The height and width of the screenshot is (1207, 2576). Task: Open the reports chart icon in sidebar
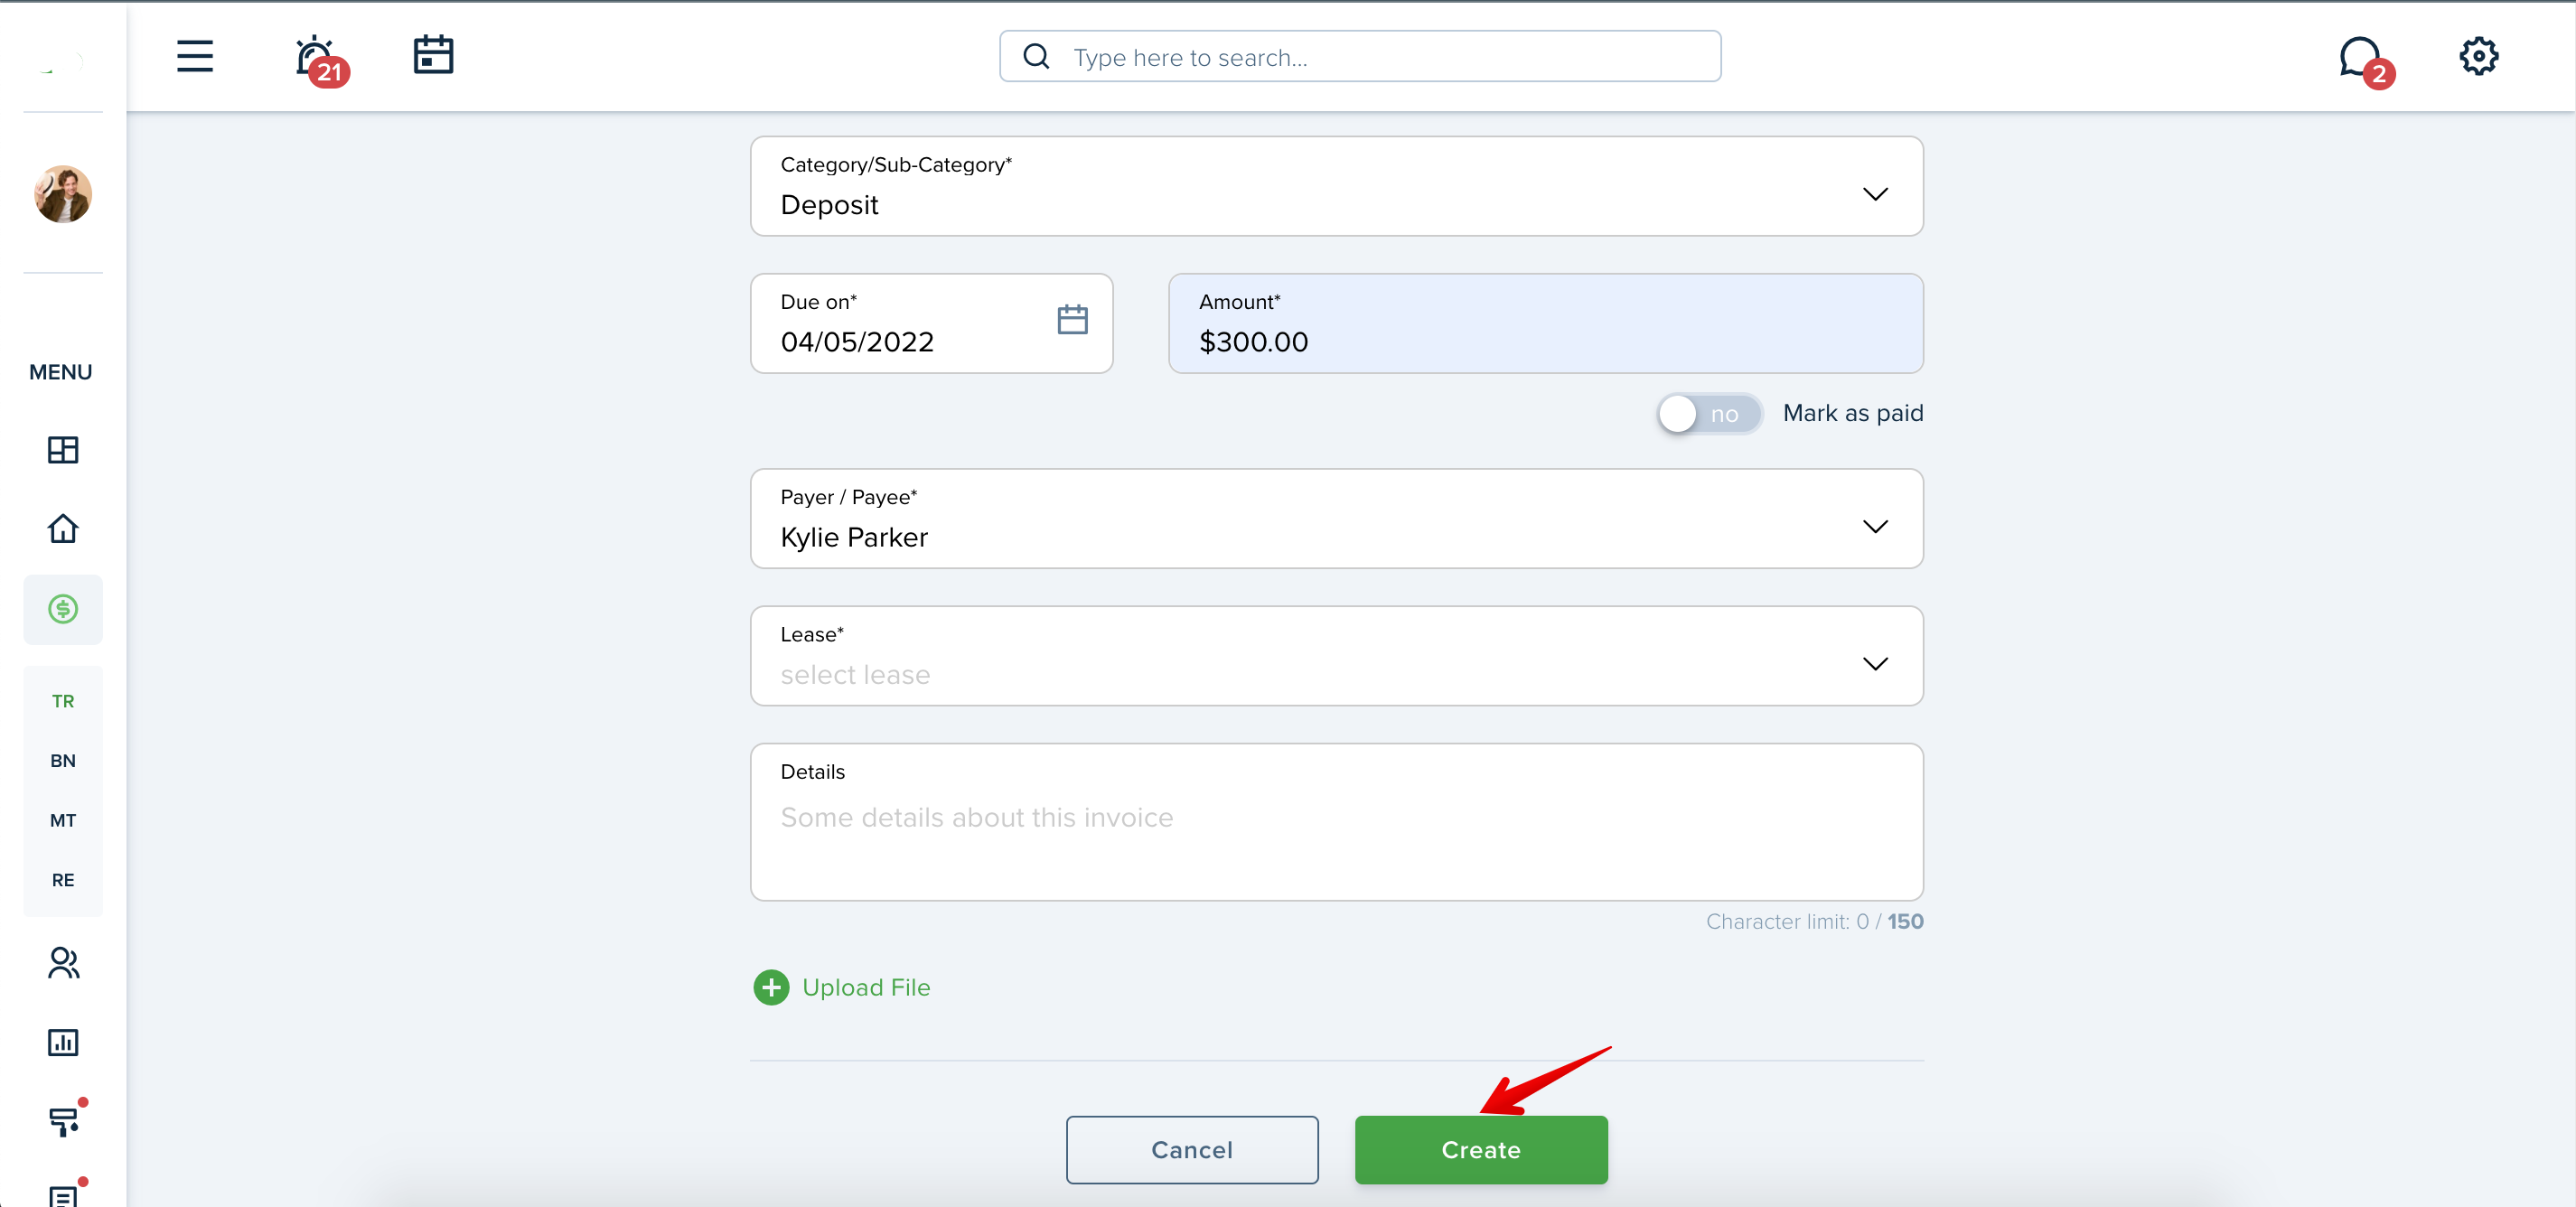pyautogui.click(x=63, y=1043)
